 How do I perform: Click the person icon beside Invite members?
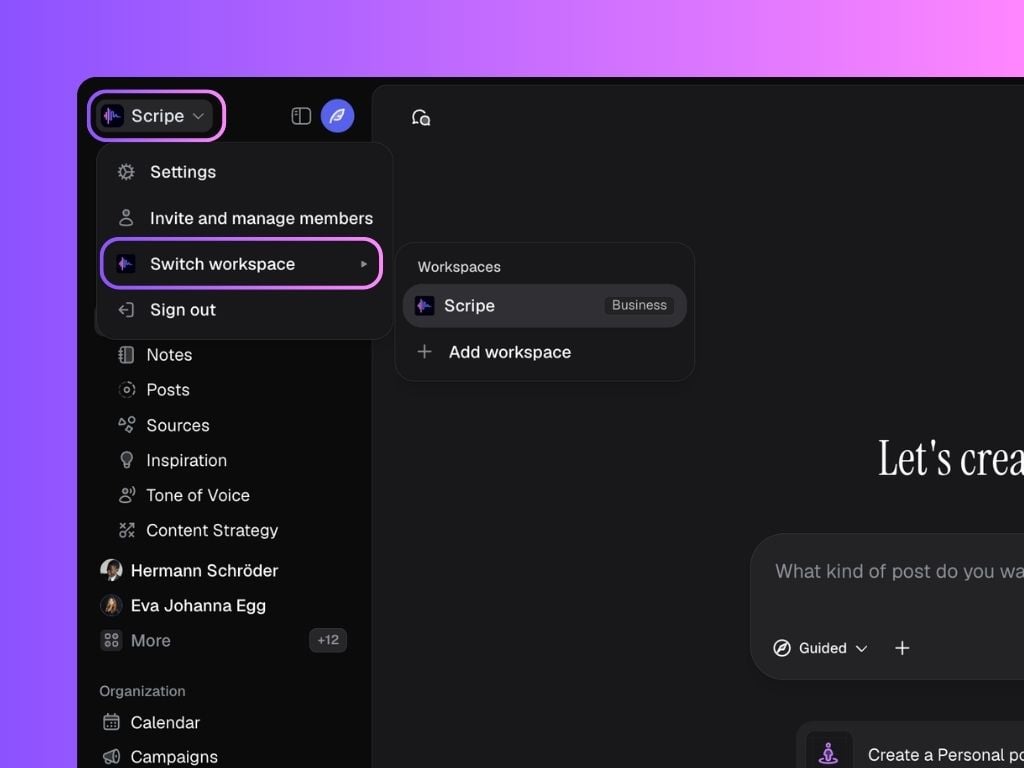coord(126,218)
